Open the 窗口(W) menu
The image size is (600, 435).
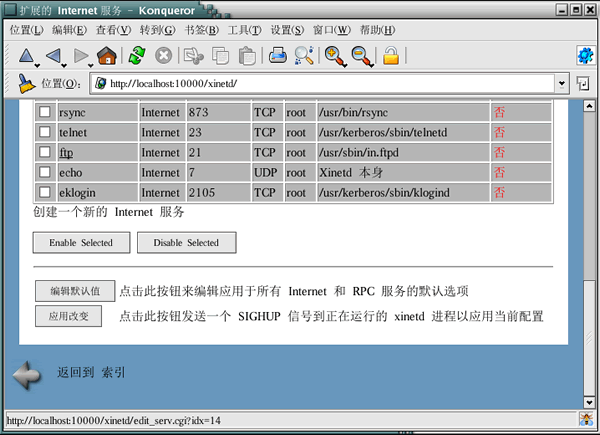coord(331,30)
